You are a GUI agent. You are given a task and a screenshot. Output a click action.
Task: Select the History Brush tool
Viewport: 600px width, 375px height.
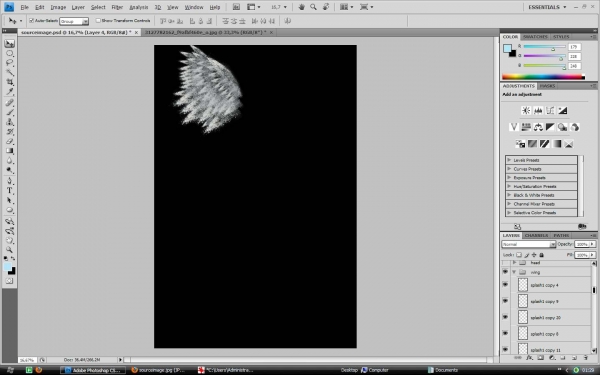(10, 132)
